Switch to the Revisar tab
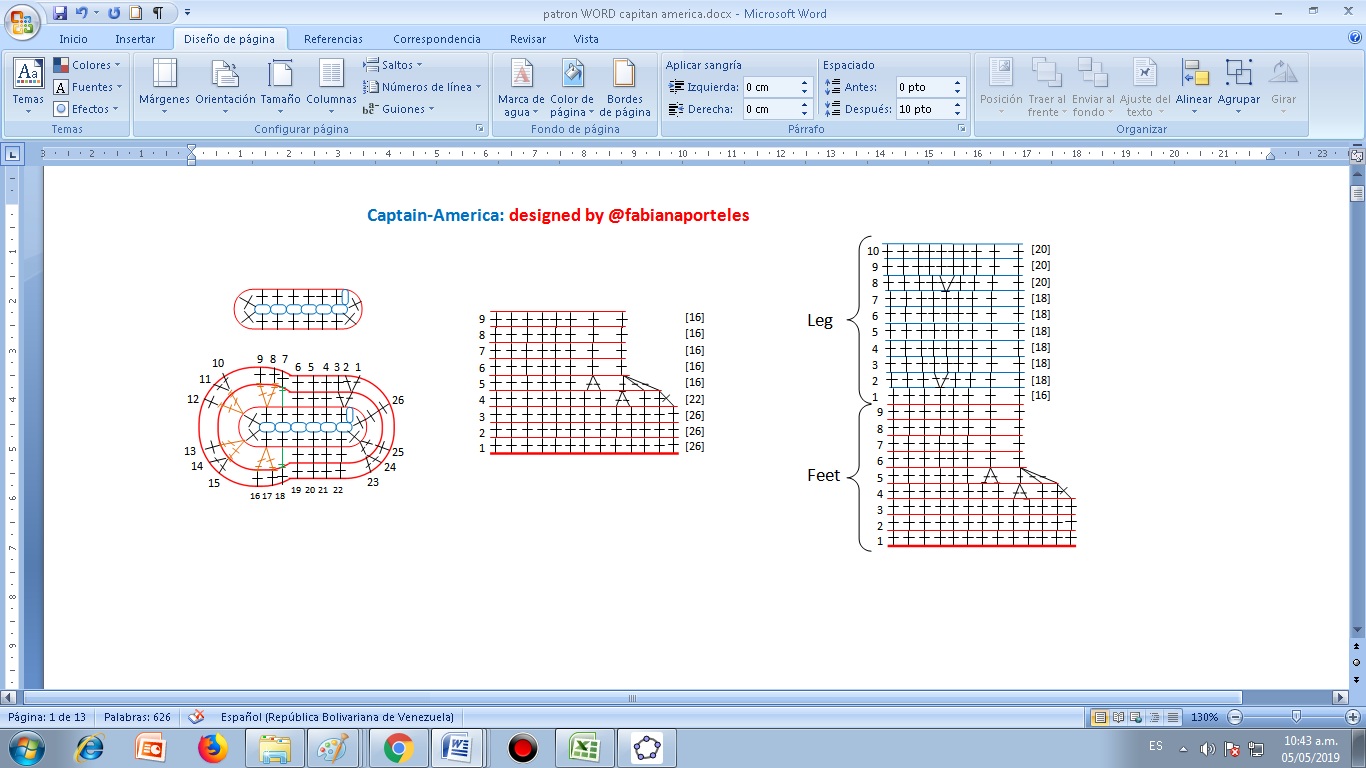Viewport: 1366px width, 768px height. (x=528, y=39)
